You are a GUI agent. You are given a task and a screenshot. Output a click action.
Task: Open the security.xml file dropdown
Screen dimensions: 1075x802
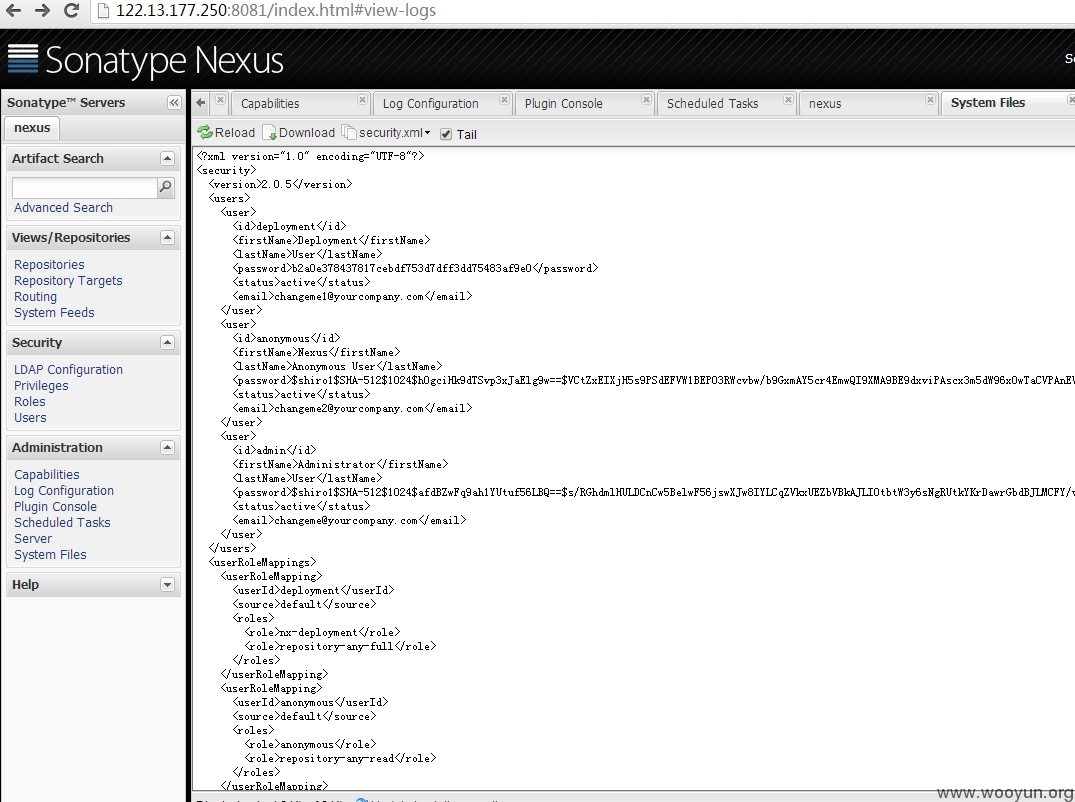[x=387, y=132]
